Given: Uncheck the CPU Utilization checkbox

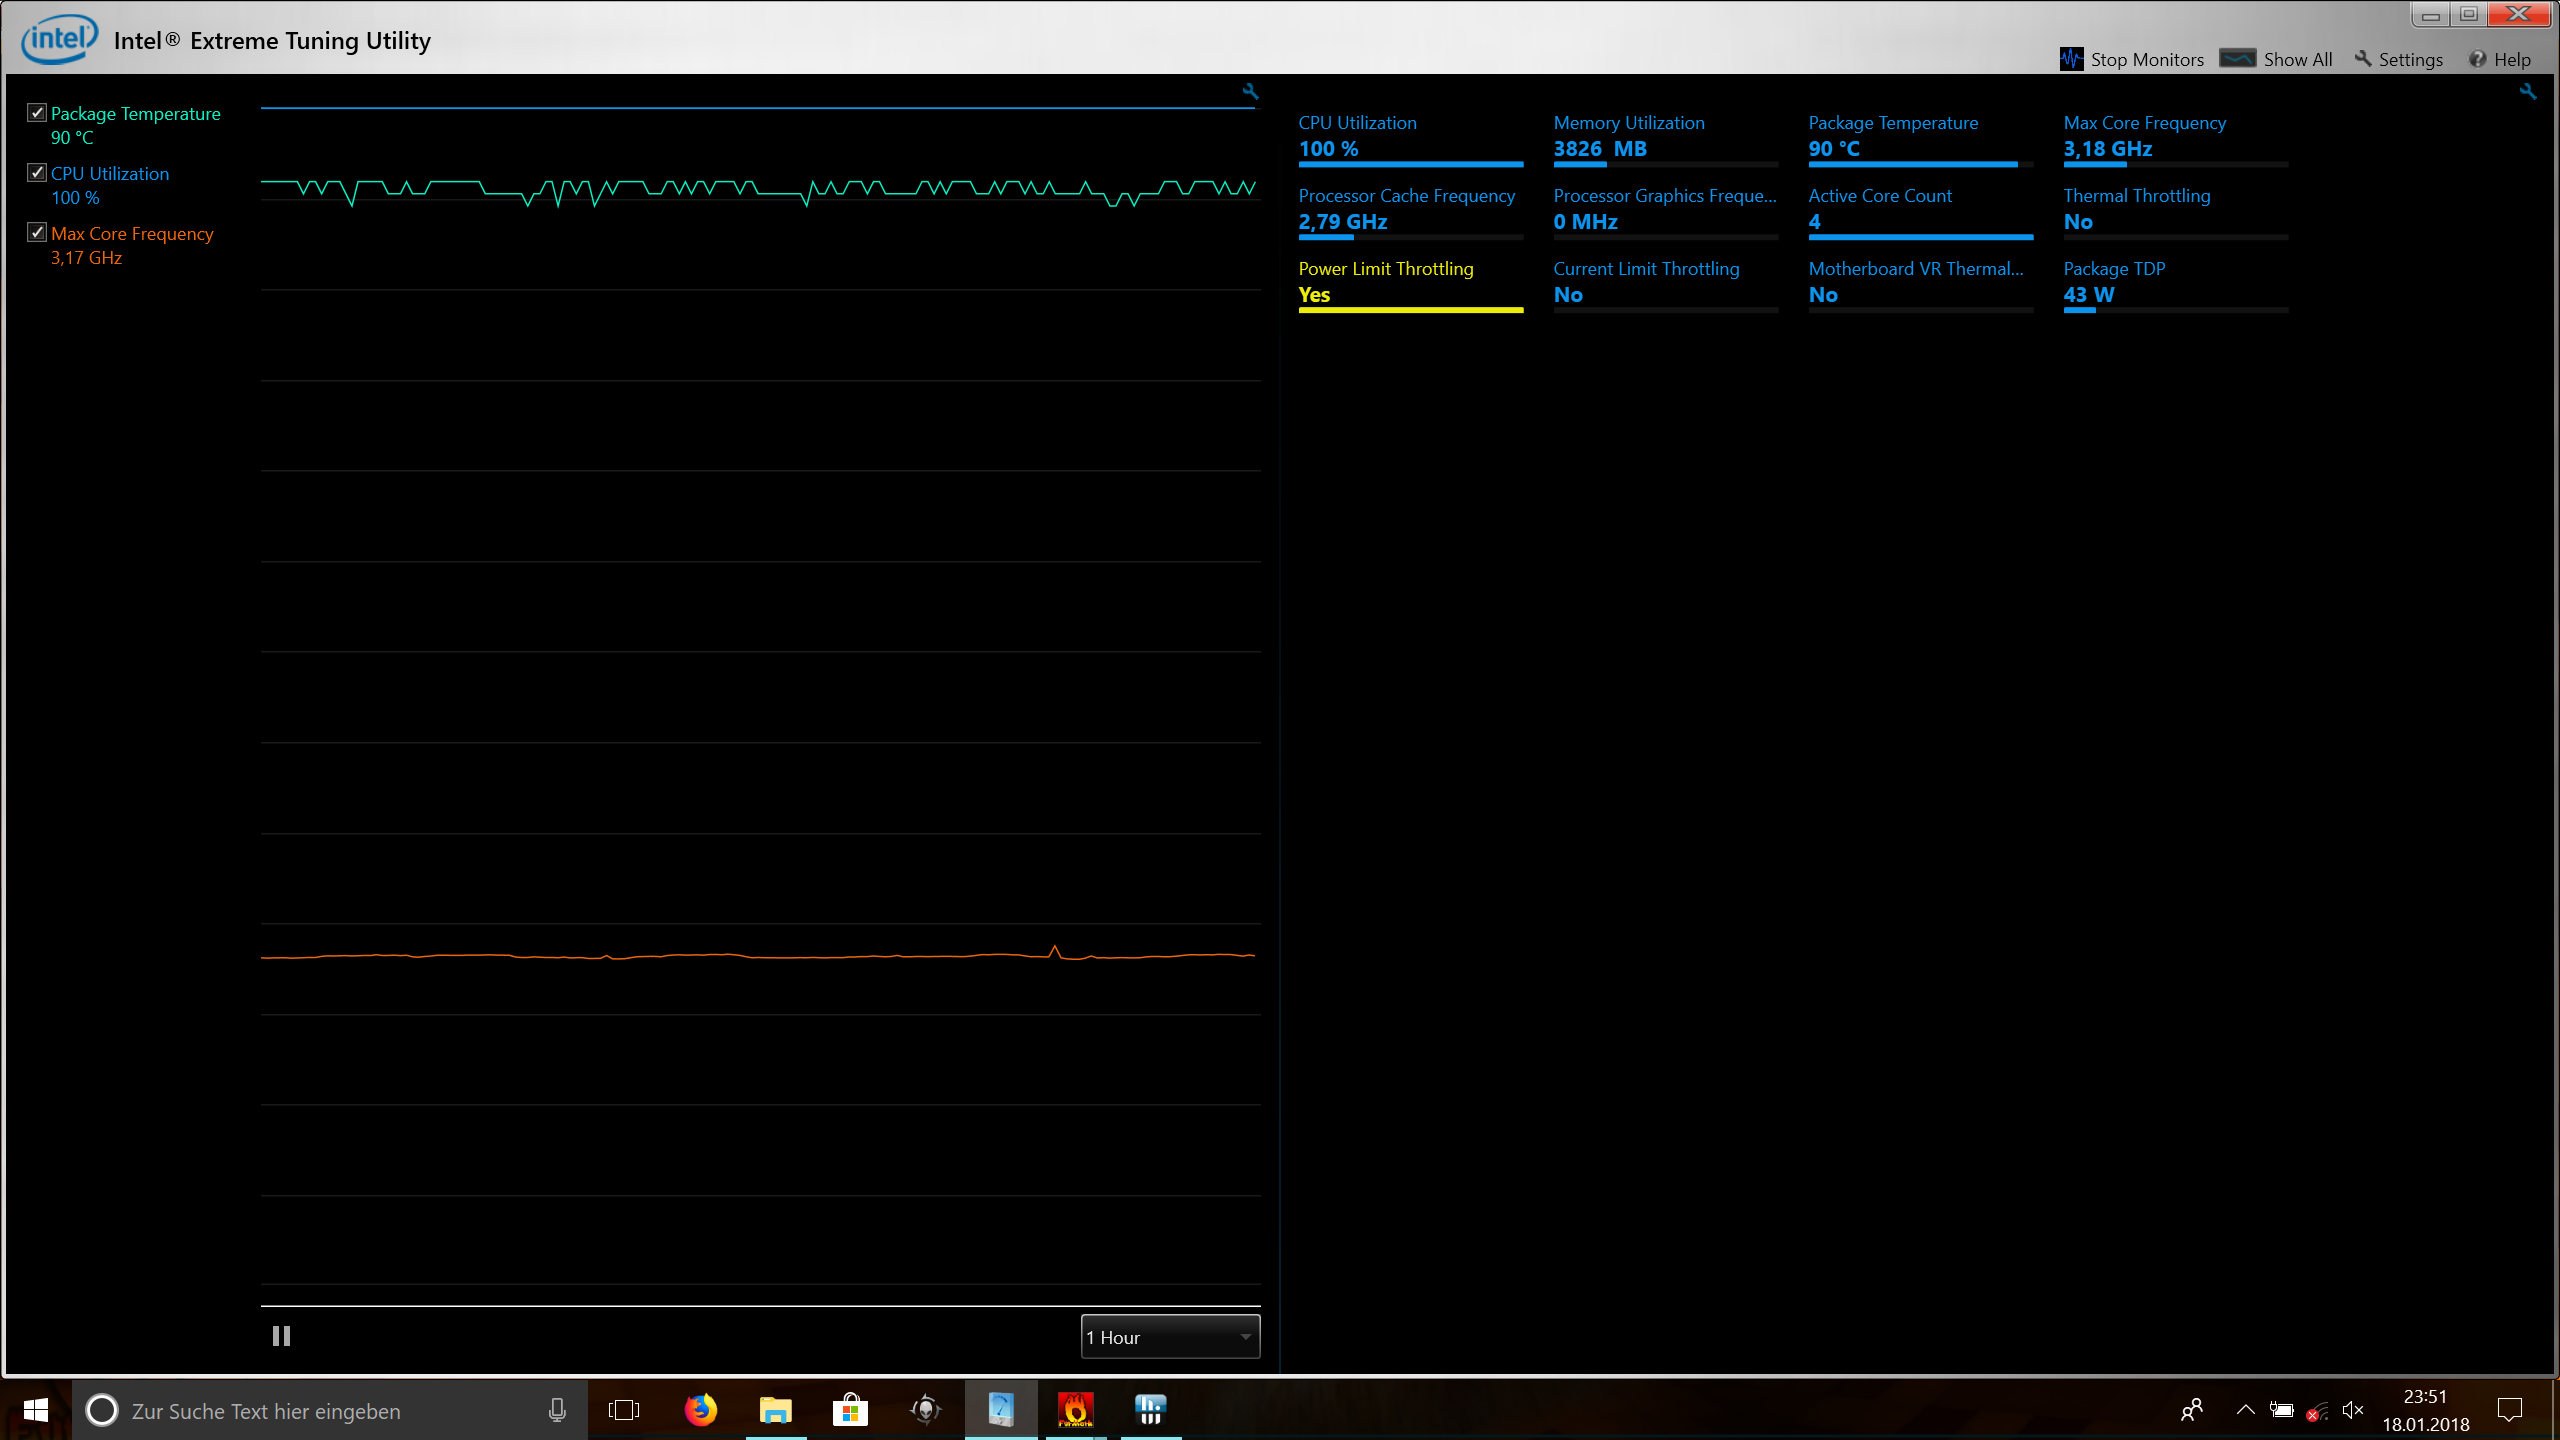Looking at the screenshot, I should [x=37, y=173].
